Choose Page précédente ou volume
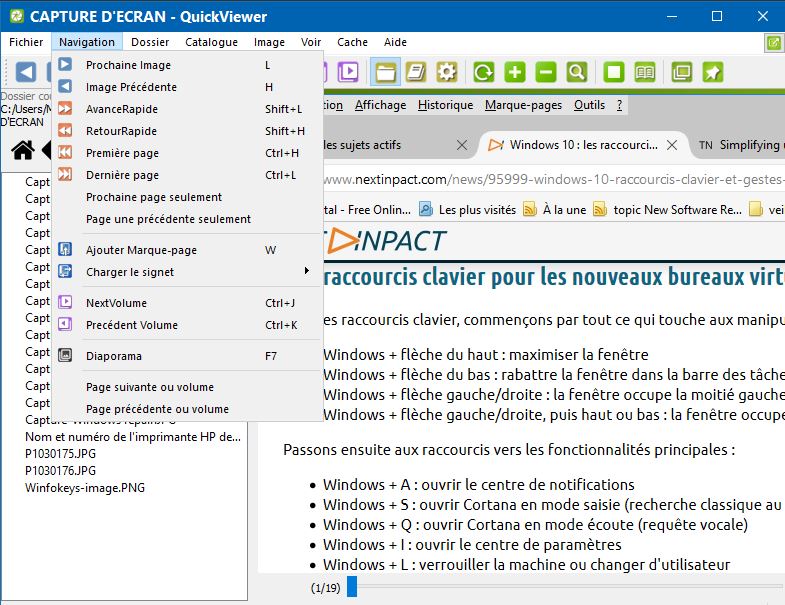Screen dimensions: 785x605 point(188,409)
